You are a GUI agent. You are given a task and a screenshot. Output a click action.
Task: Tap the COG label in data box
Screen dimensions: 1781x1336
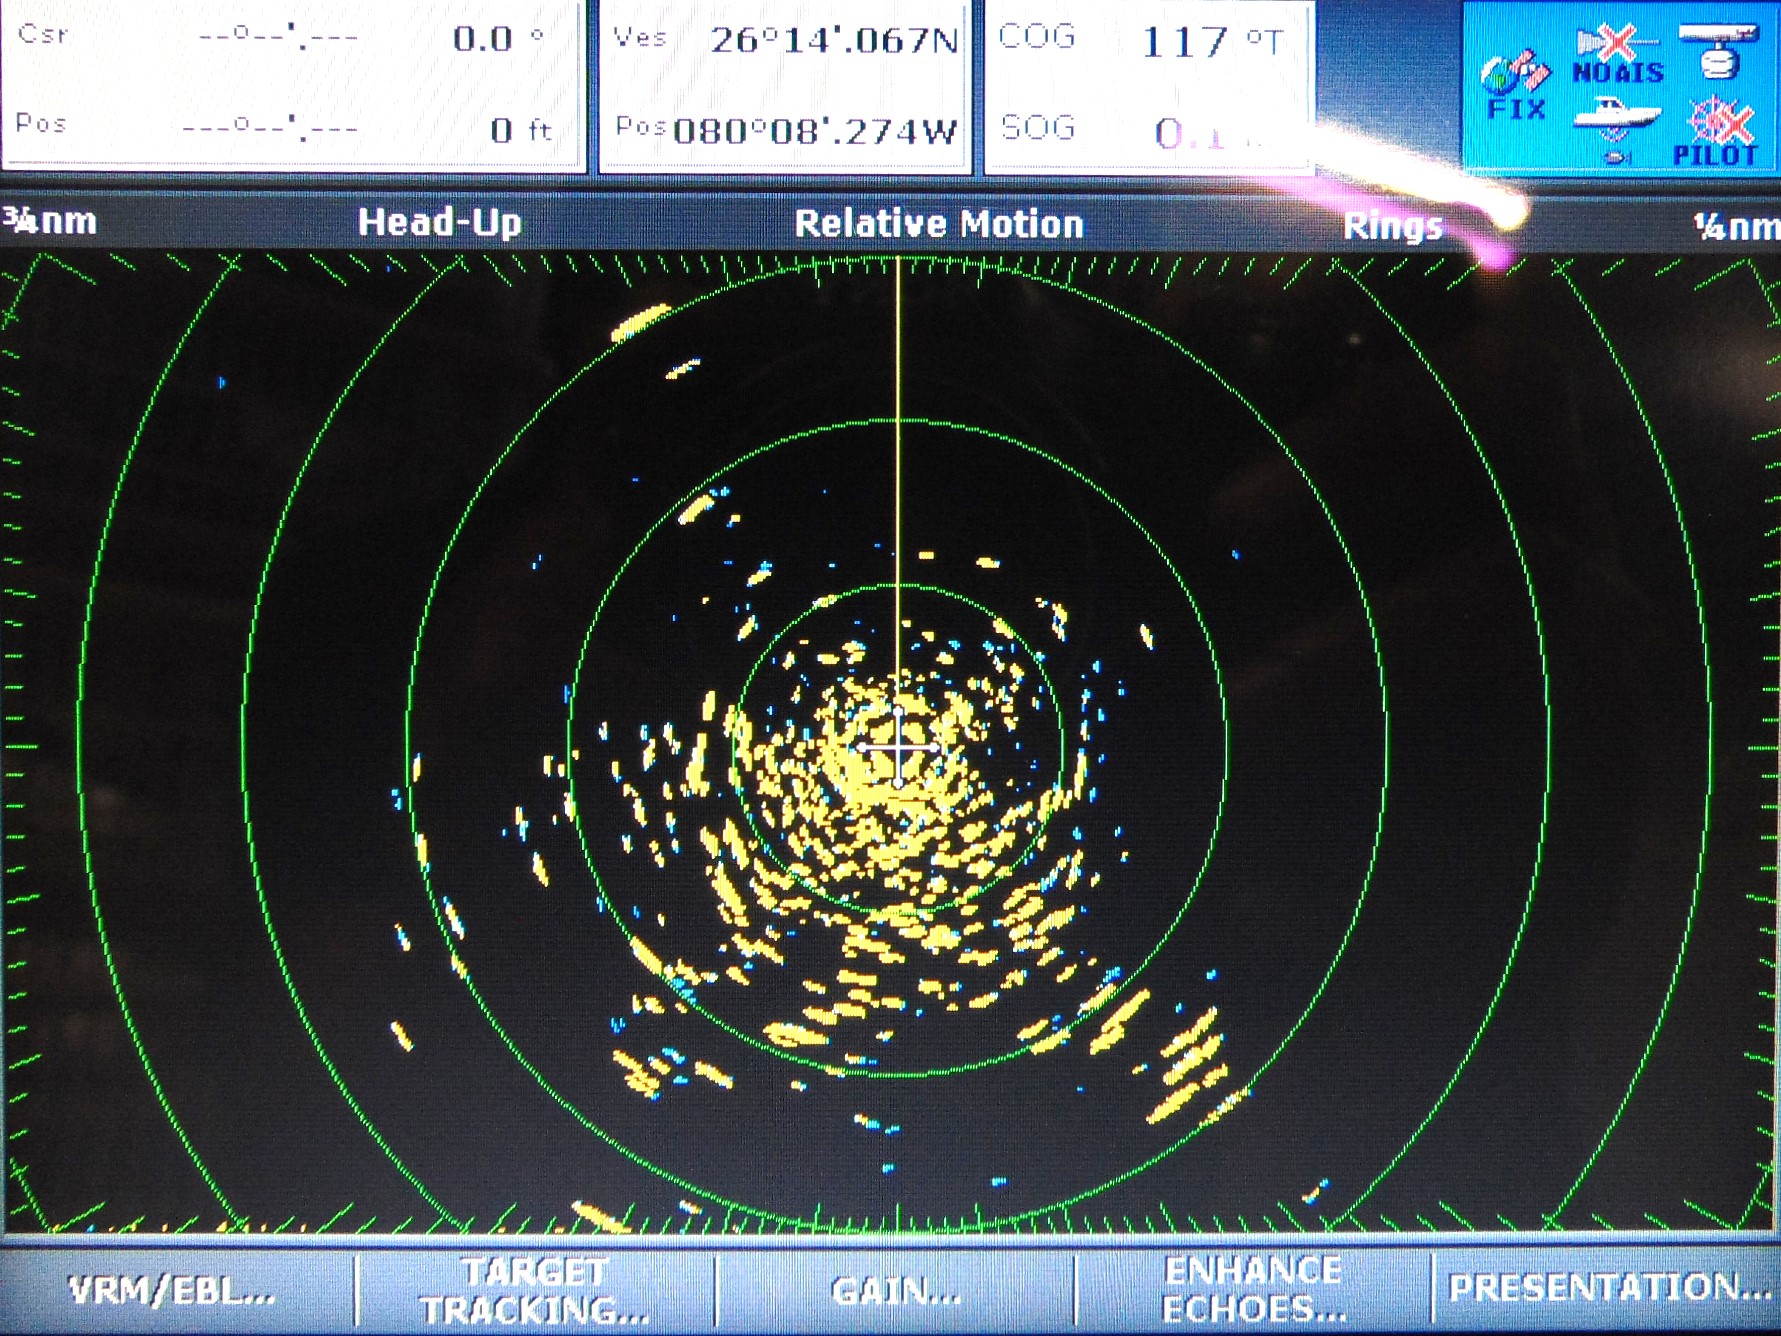tap(1037, 37)
